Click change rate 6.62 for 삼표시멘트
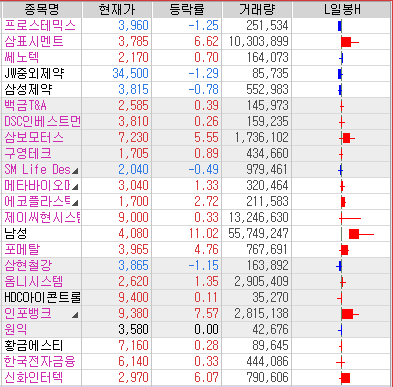 [207, 42]
